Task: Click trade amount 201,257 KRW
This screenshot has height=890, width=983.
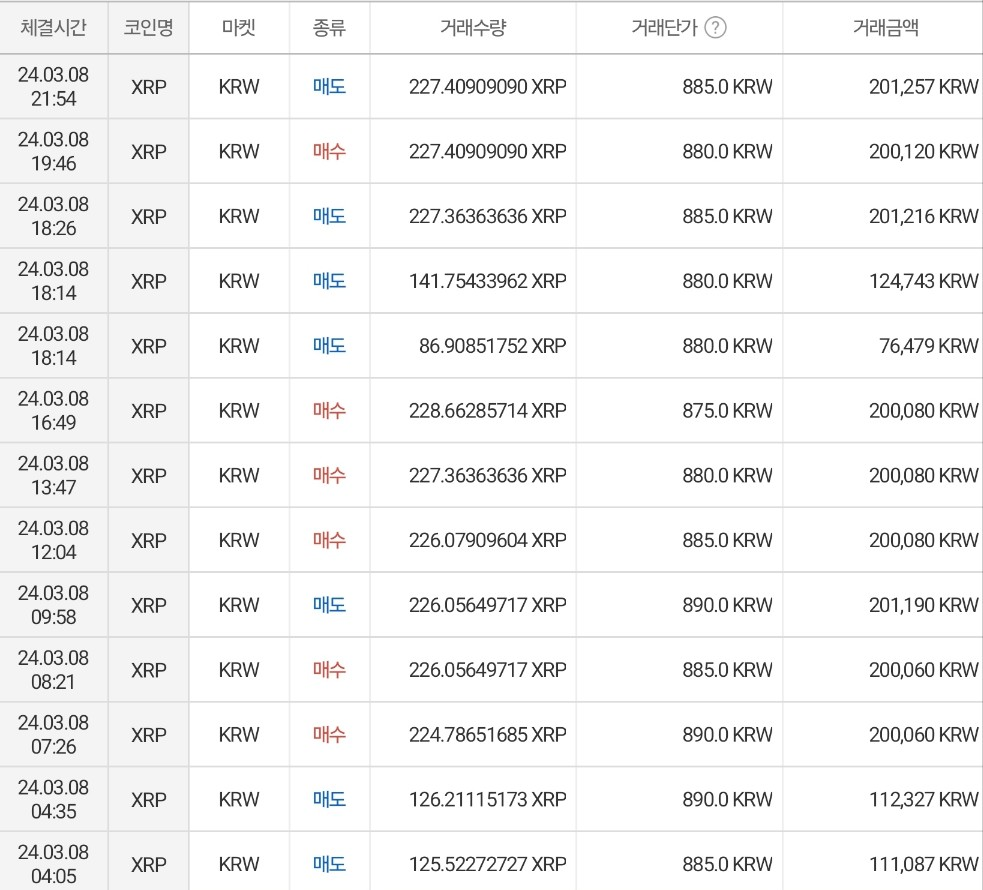Action: 923,86
